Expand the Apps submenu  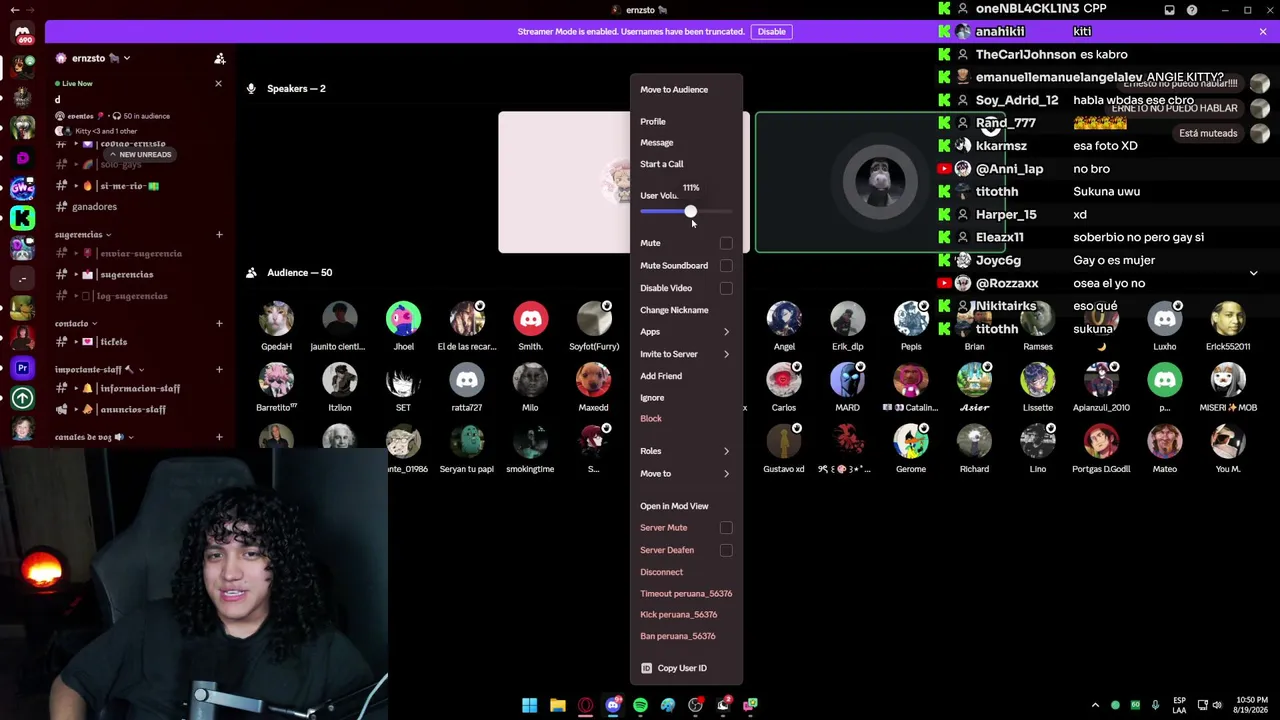click(686, 332)
